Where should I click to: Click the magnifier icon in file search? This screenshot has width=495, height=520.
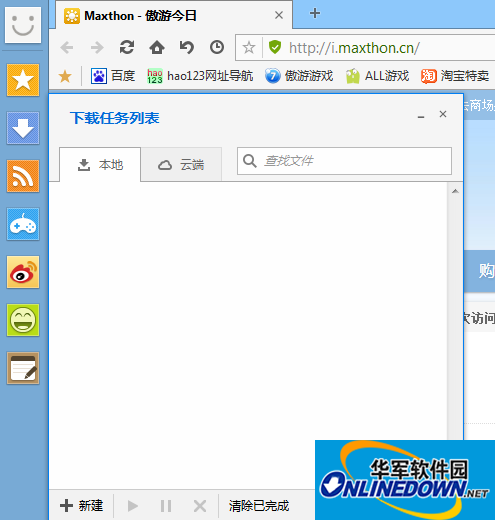[250, 161]
